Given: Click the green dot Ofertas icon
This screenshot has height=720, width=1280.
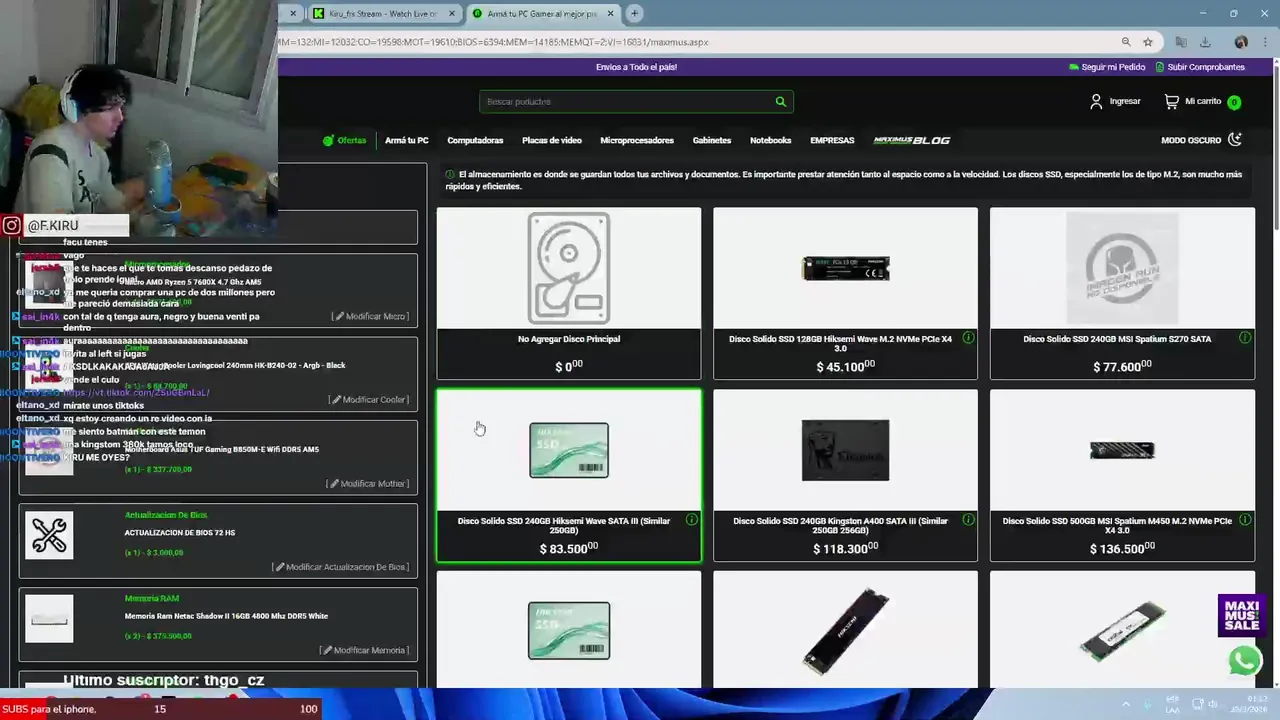Looking at the screenshot, I should [328, 140].
